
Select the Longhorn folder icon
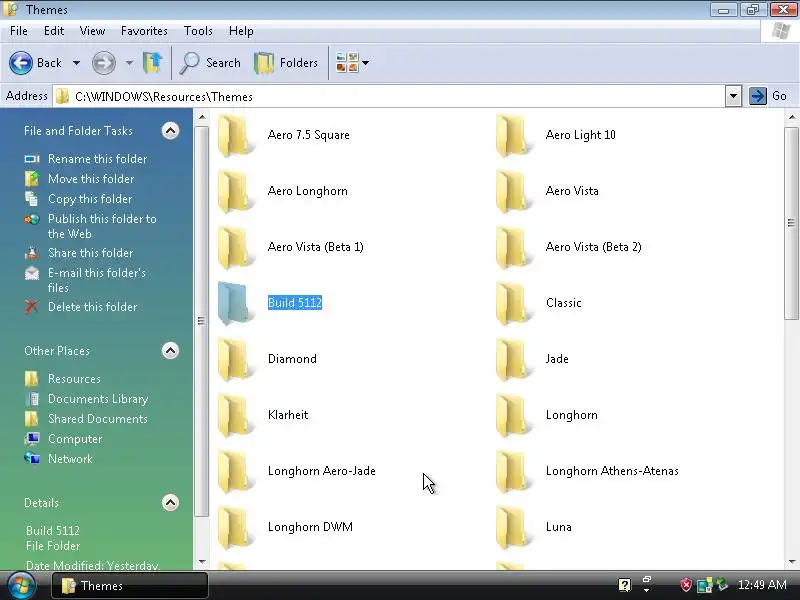pos(513,415)
